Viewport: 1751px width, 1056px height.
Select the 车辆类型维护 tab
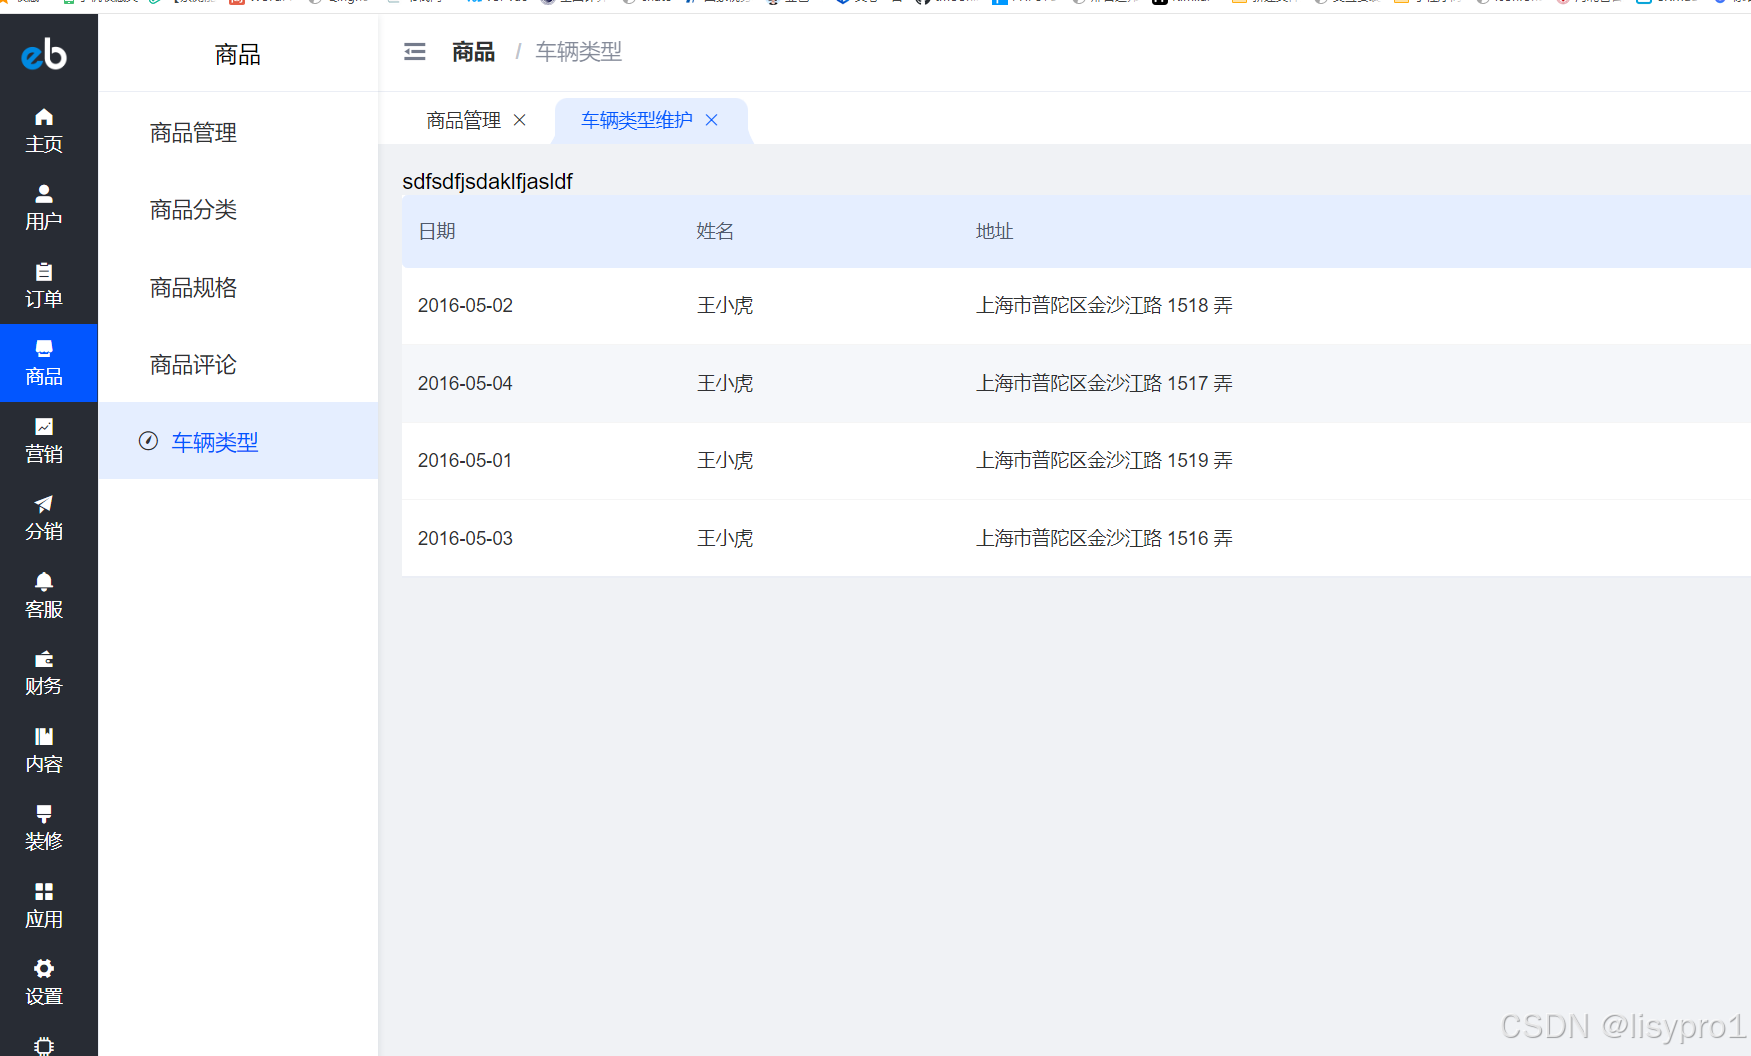point(636,120)
